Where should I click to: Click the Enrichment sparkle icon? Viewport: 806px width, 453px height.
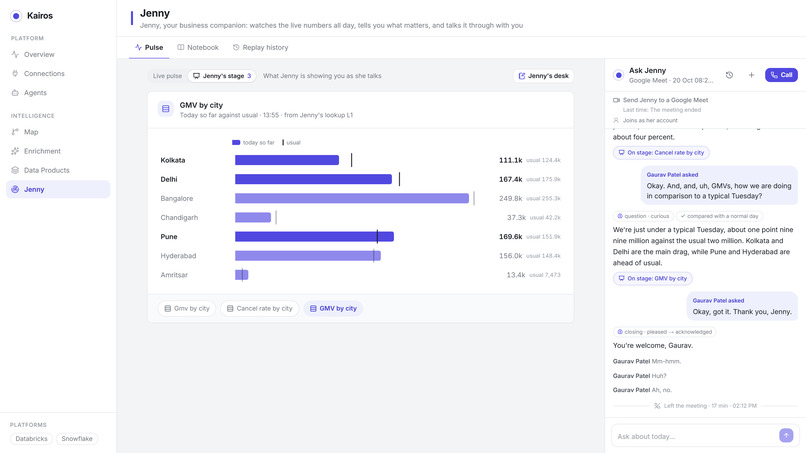15,151
